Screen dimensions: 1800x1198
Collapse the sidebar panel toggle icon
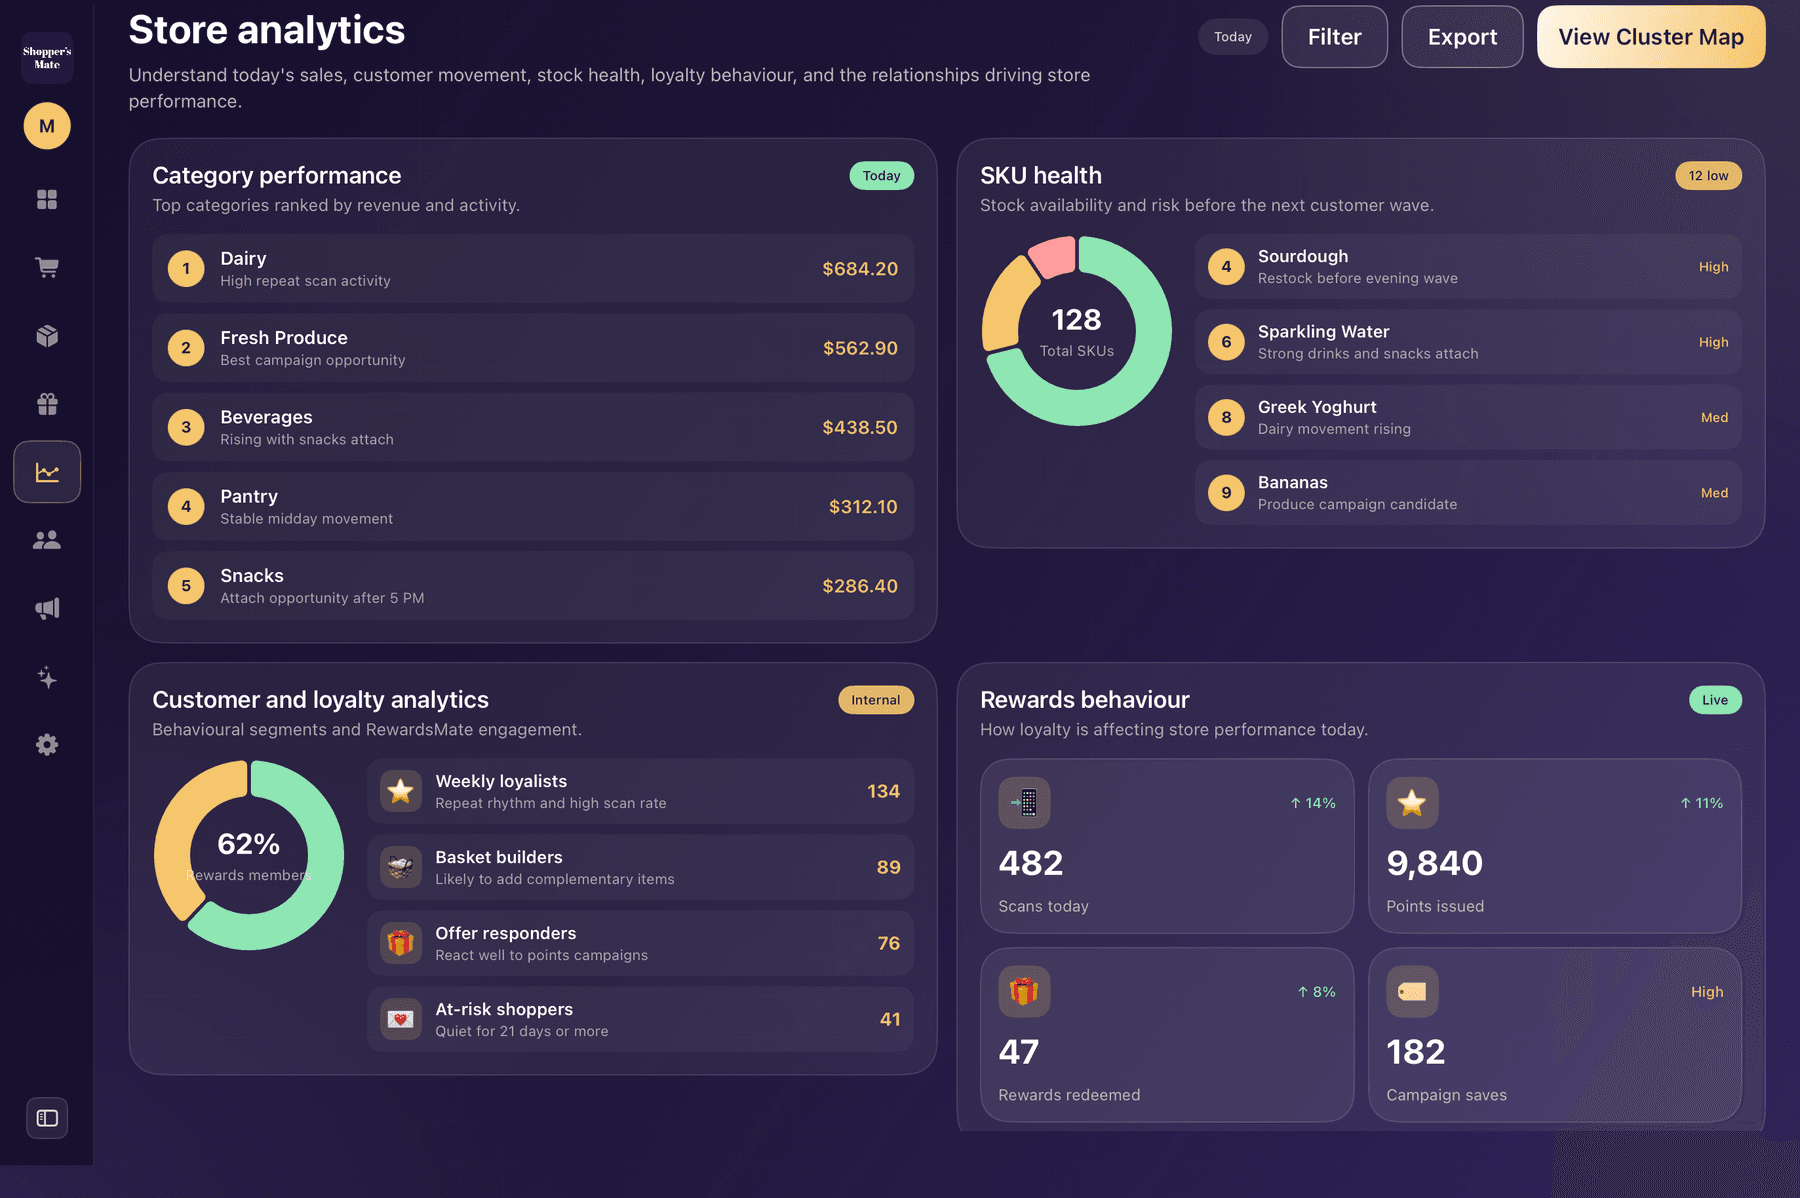47,1118
